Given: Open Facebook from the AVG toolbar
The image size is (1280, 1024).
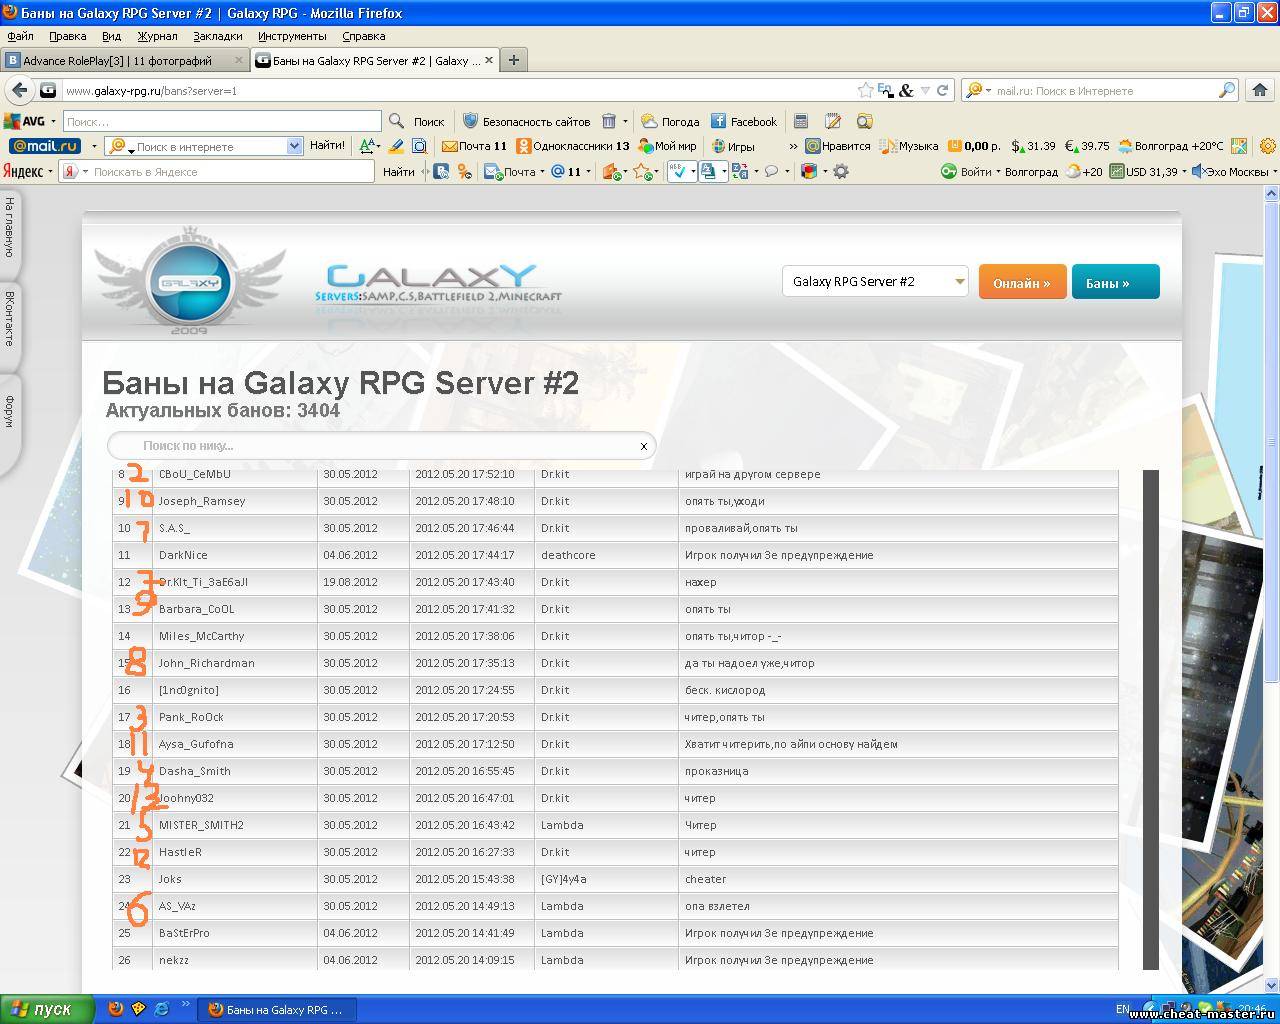Looking at the screenshot, I should click(743, 121).
